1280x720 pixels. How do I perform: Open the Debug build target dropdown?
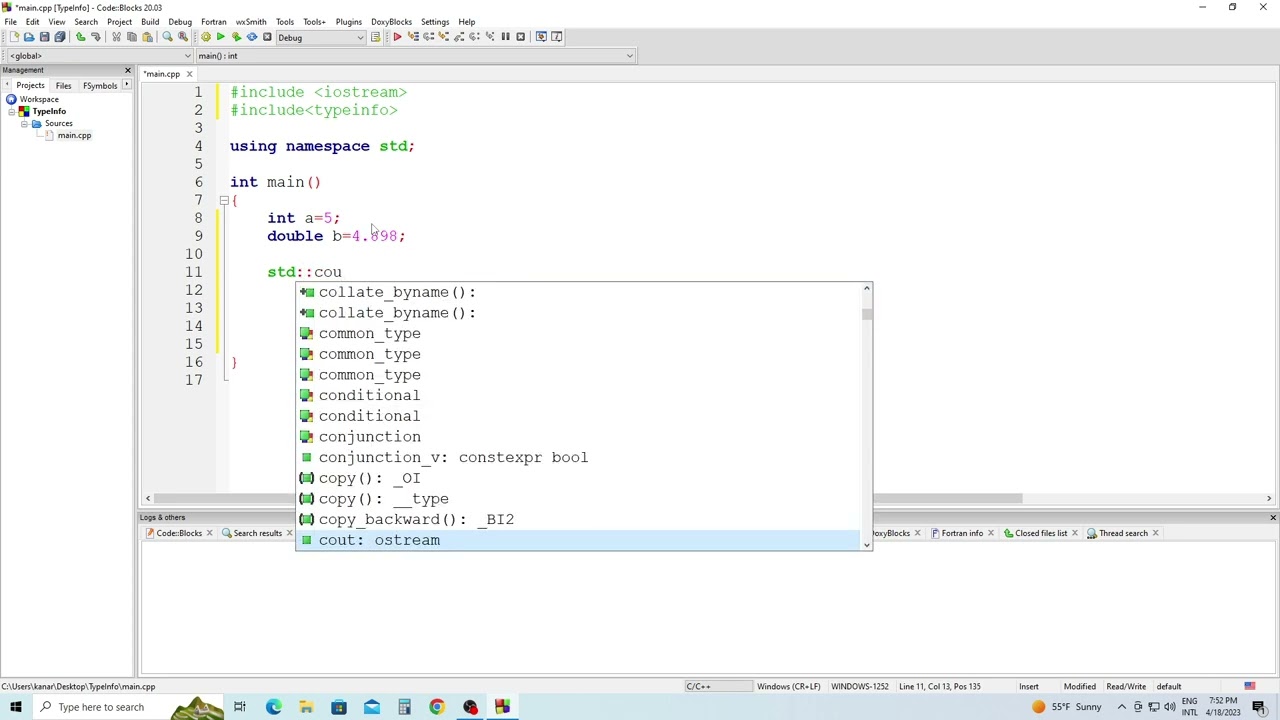coord(321,38)
